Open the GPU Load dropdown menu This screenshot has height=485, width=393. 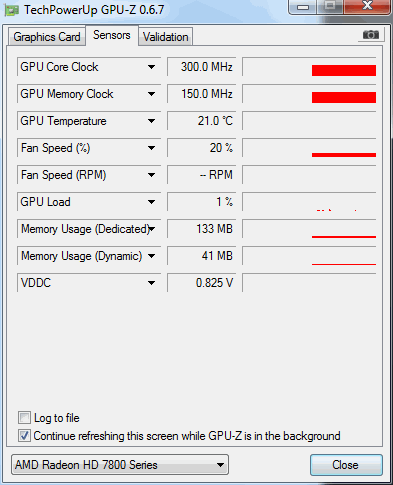[152, 202]
